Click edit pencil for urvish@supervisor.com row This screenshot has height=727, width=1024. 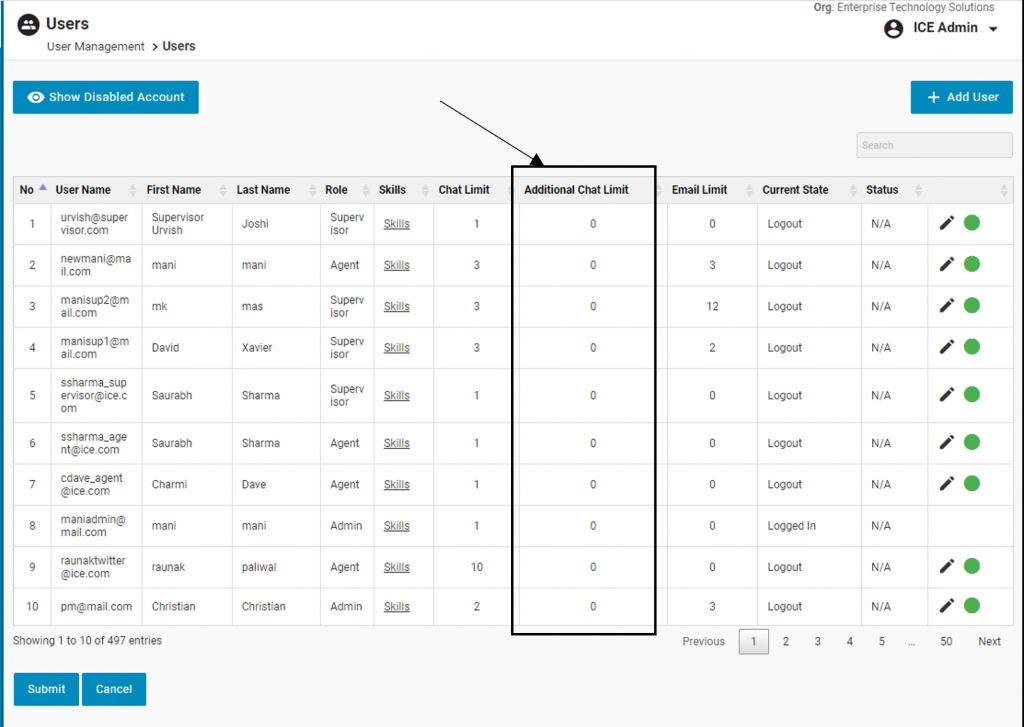[947, 223]
